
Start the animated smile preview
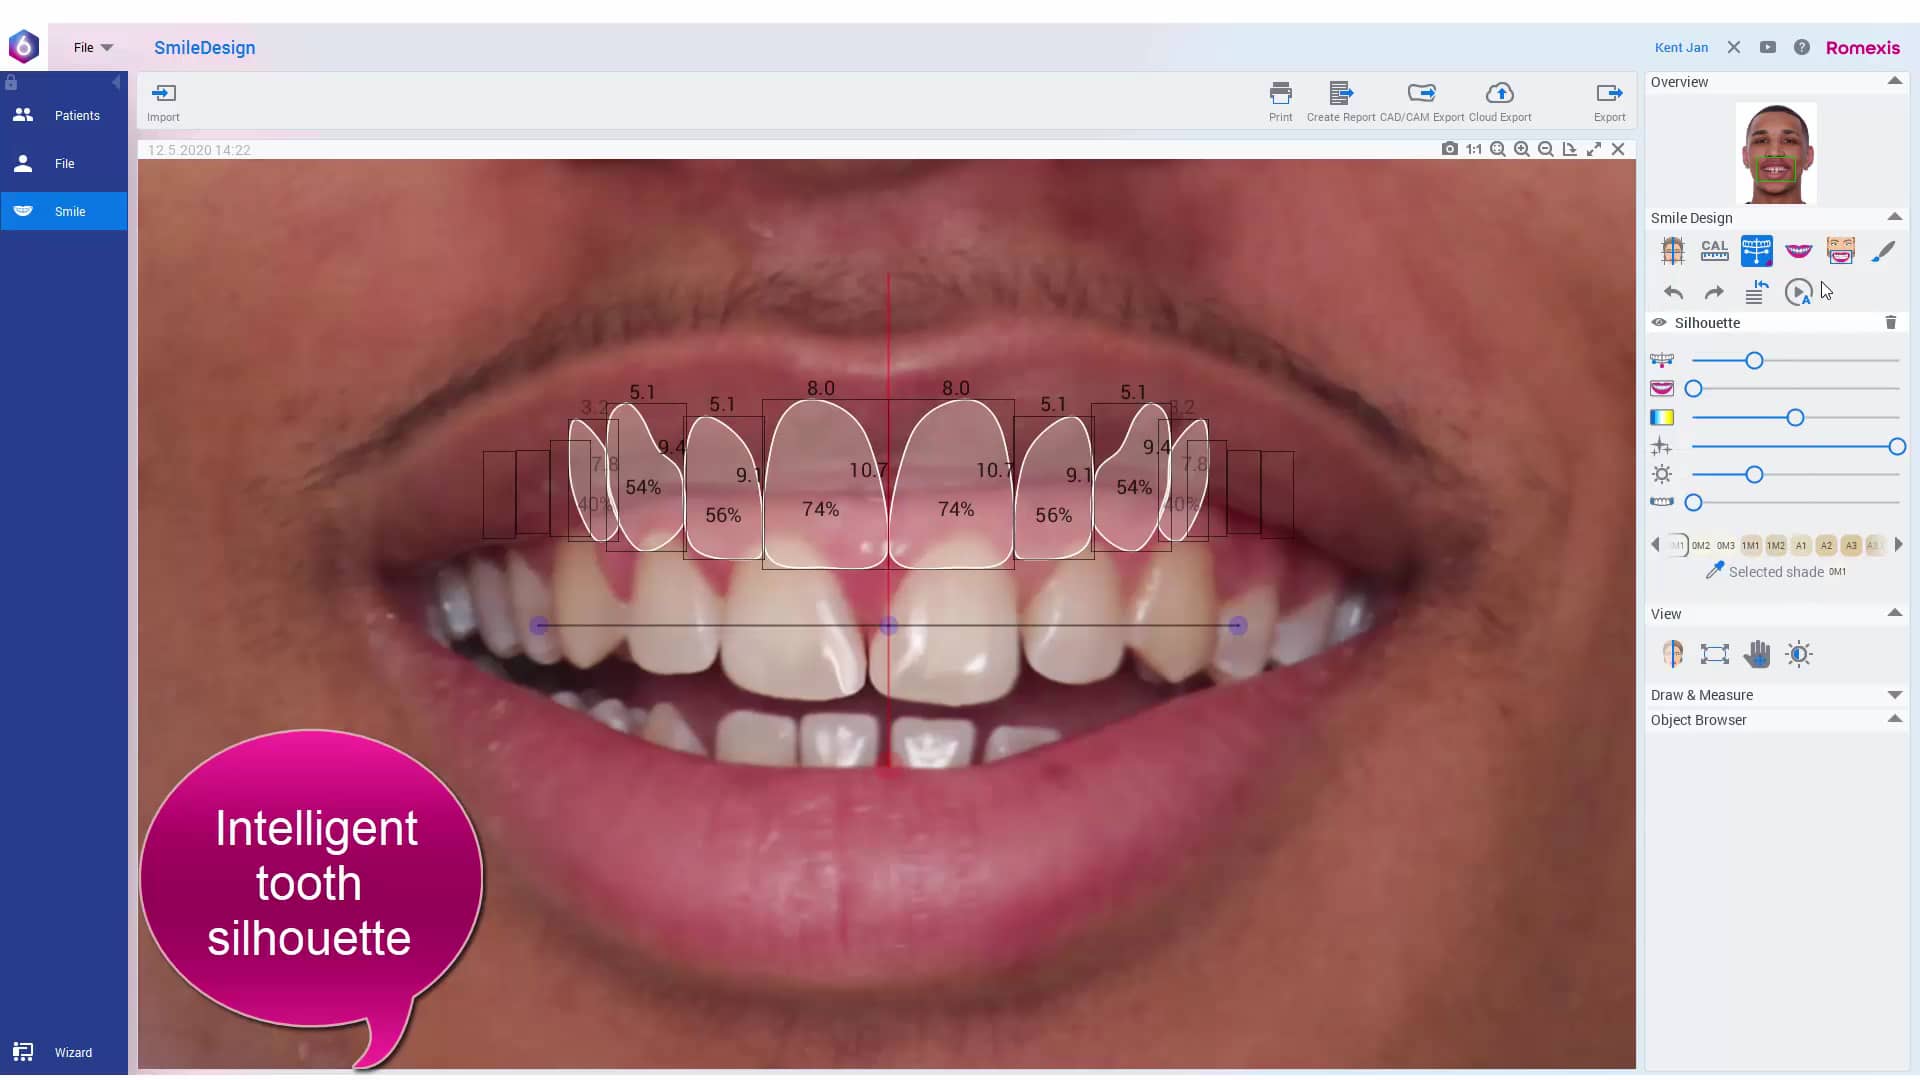click(1800, 292)
